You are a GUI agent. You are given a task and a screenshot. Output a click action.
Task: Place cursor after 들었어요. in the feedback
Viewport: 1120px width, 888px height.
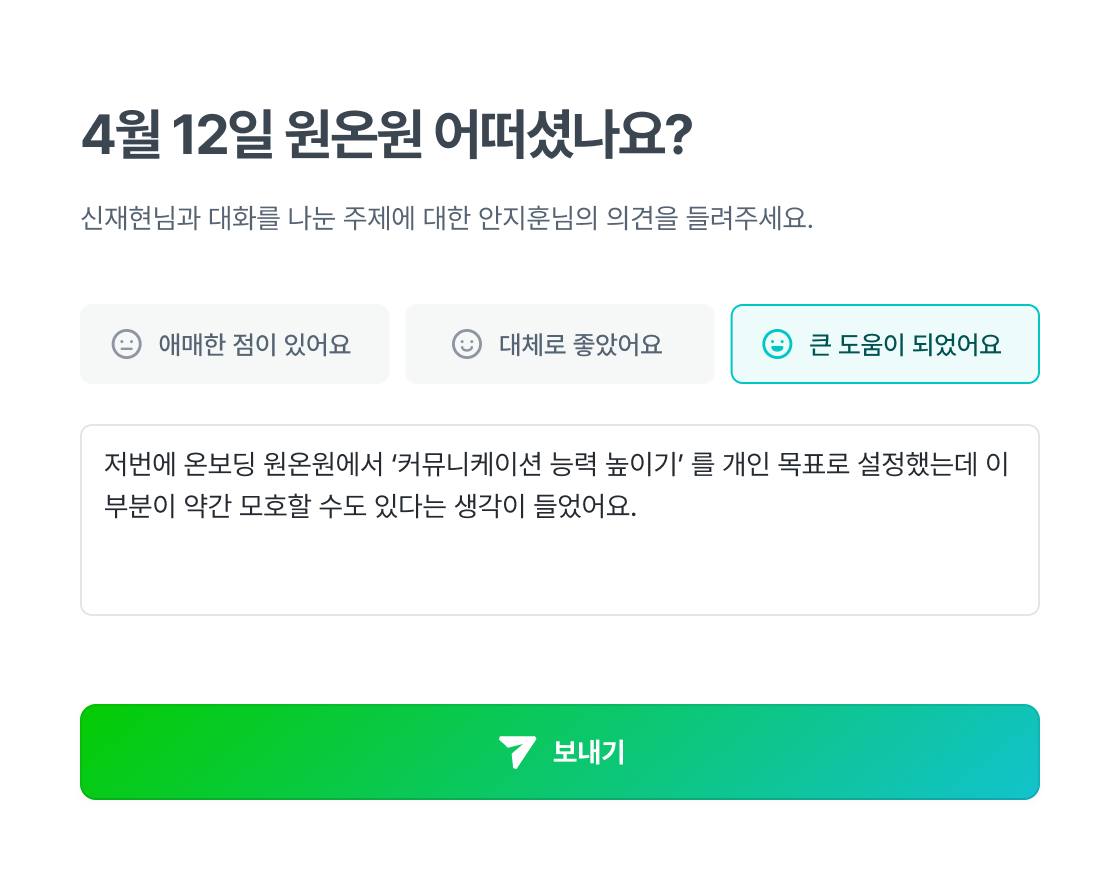click(638, 506)
